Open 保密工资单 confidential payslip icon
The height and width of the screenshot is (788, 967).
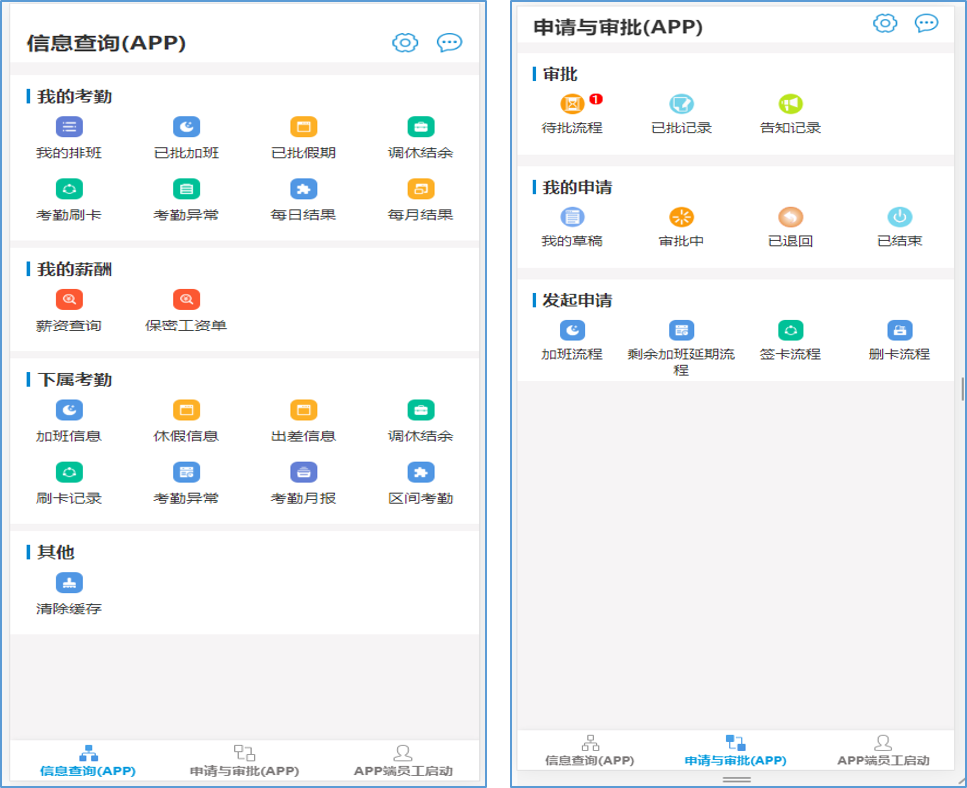coord(186,299)
